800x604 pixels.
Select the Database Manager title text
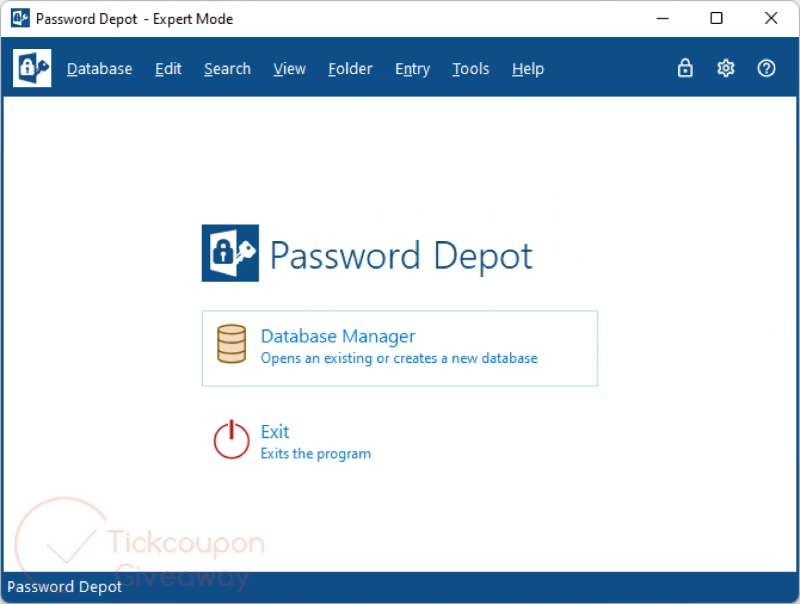pos(338,336)
